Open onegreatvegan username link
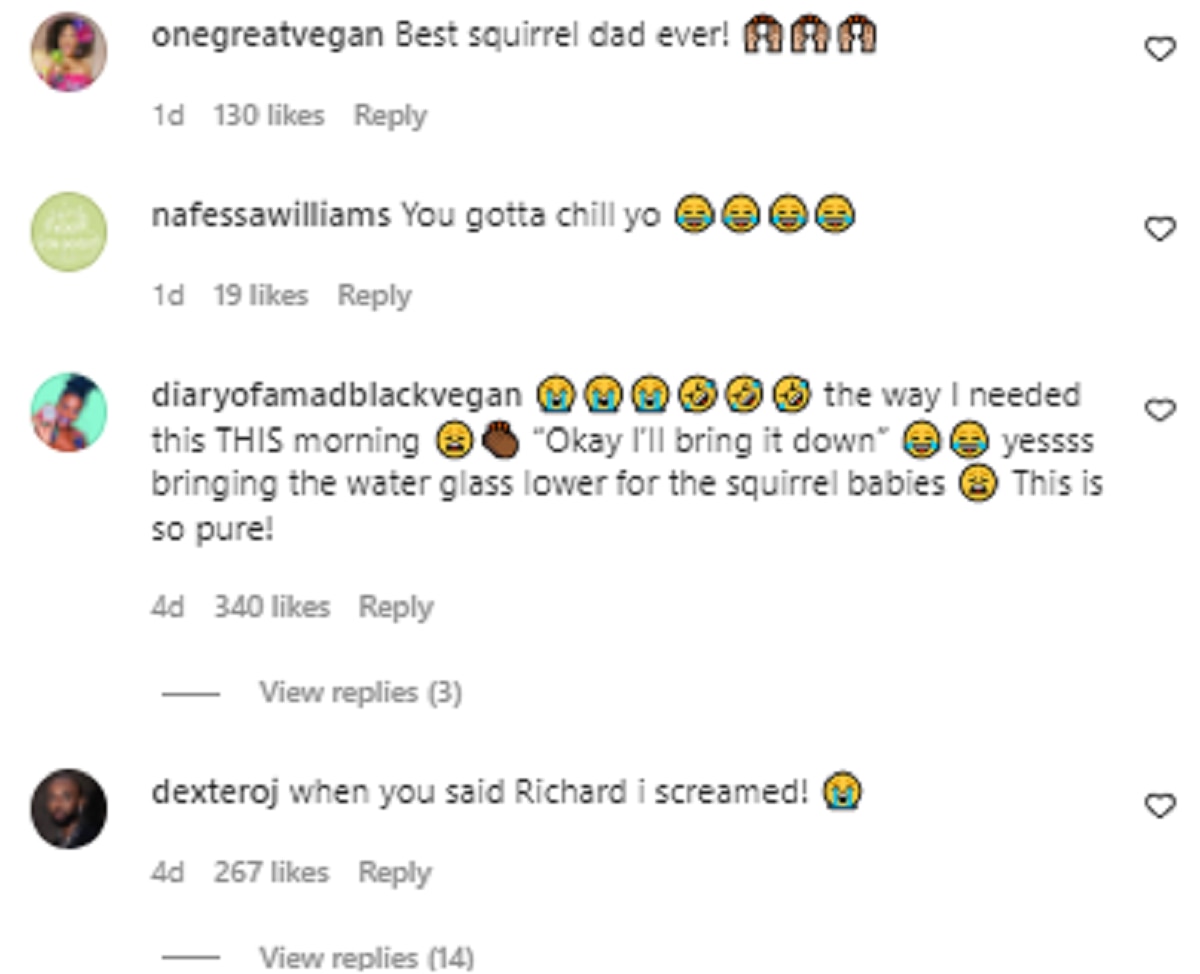This screenshot has height=974, width=1200. coord(267,35)
